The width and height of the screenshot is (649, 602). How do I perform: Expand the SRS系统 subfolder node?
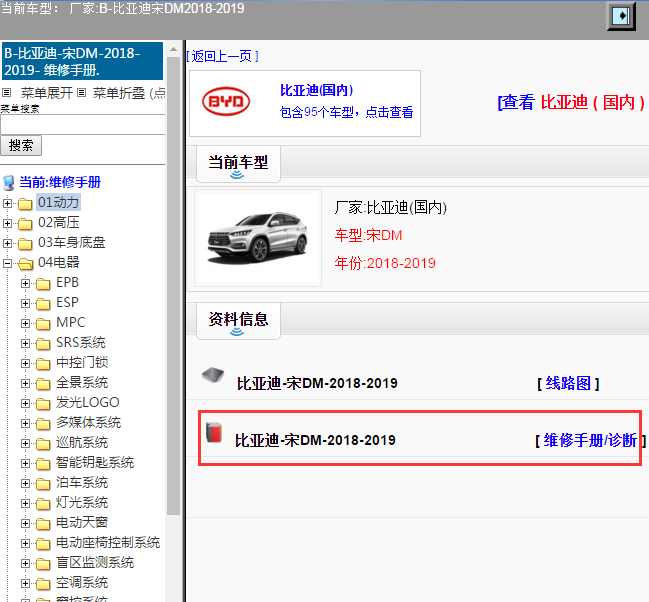tap(25, 343)
